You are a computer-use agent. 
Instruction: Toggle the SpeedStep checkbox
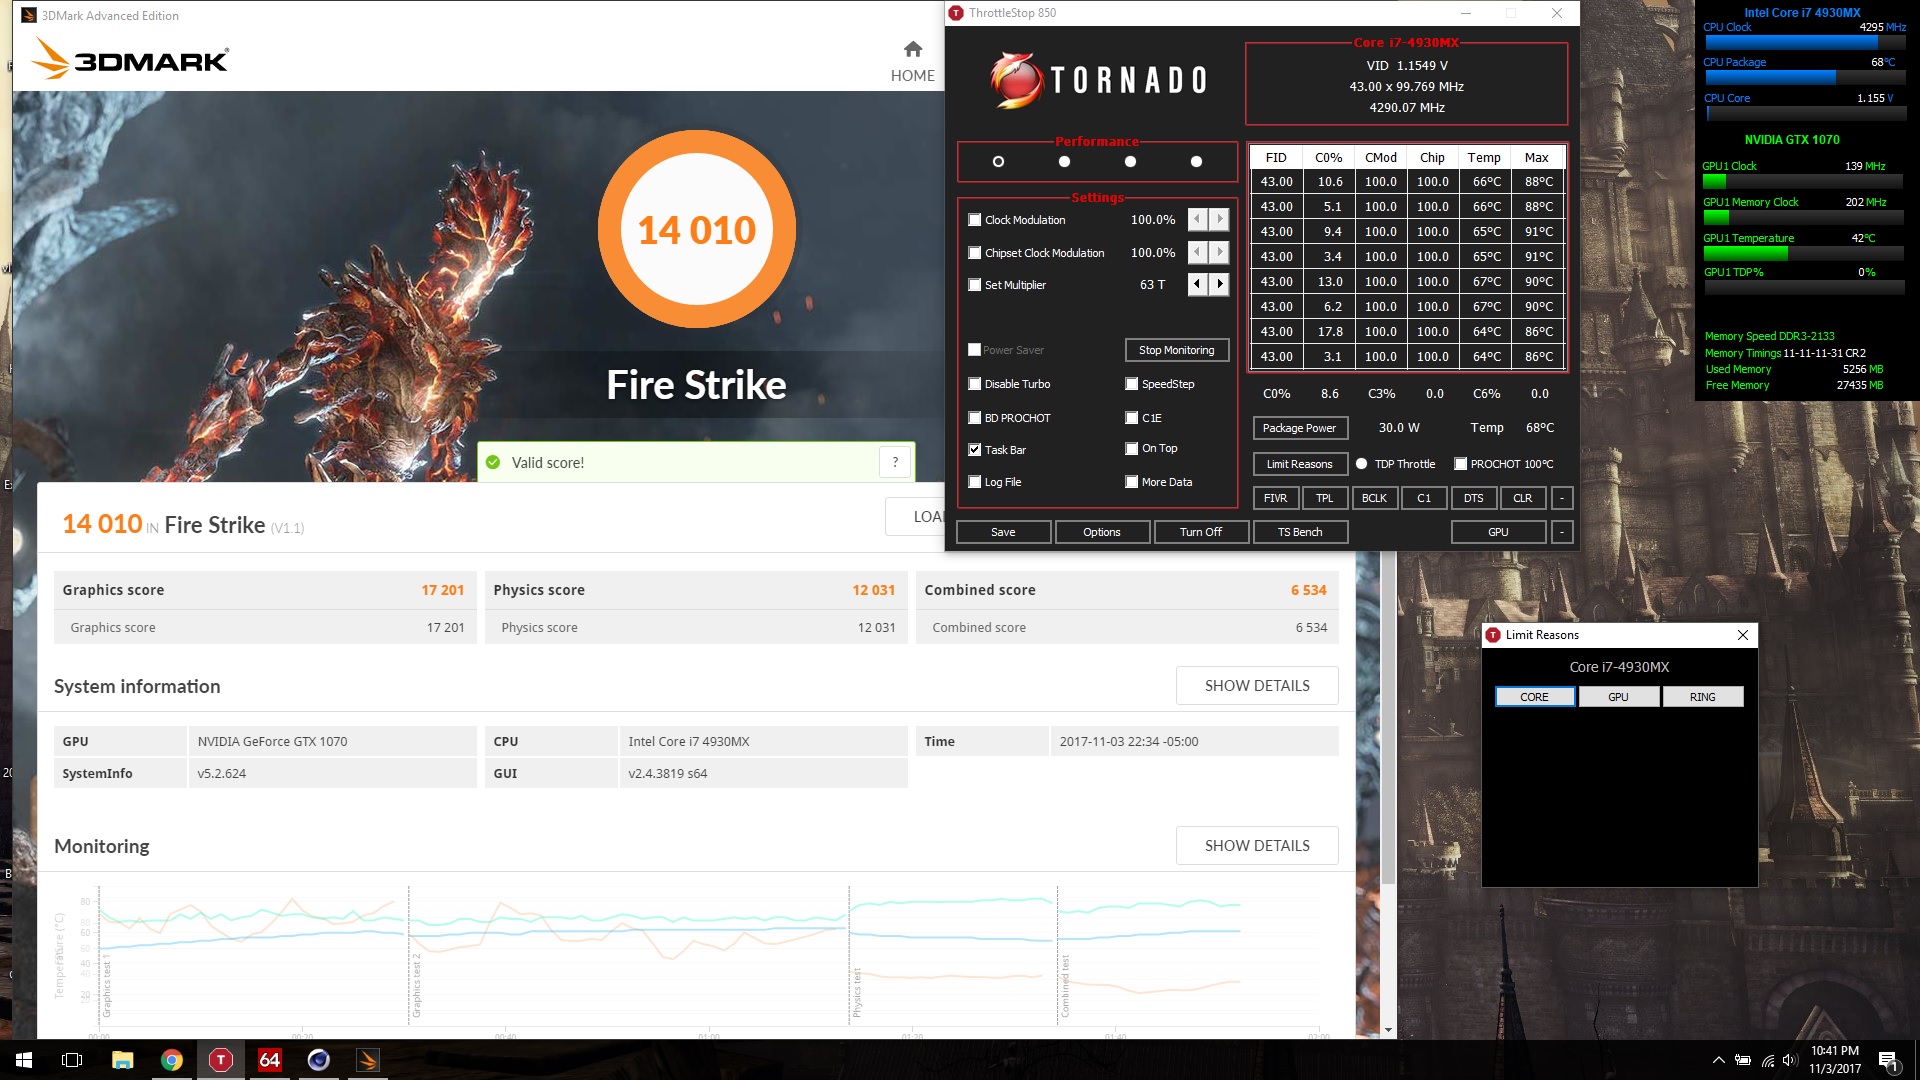(x=1132, y=384)
